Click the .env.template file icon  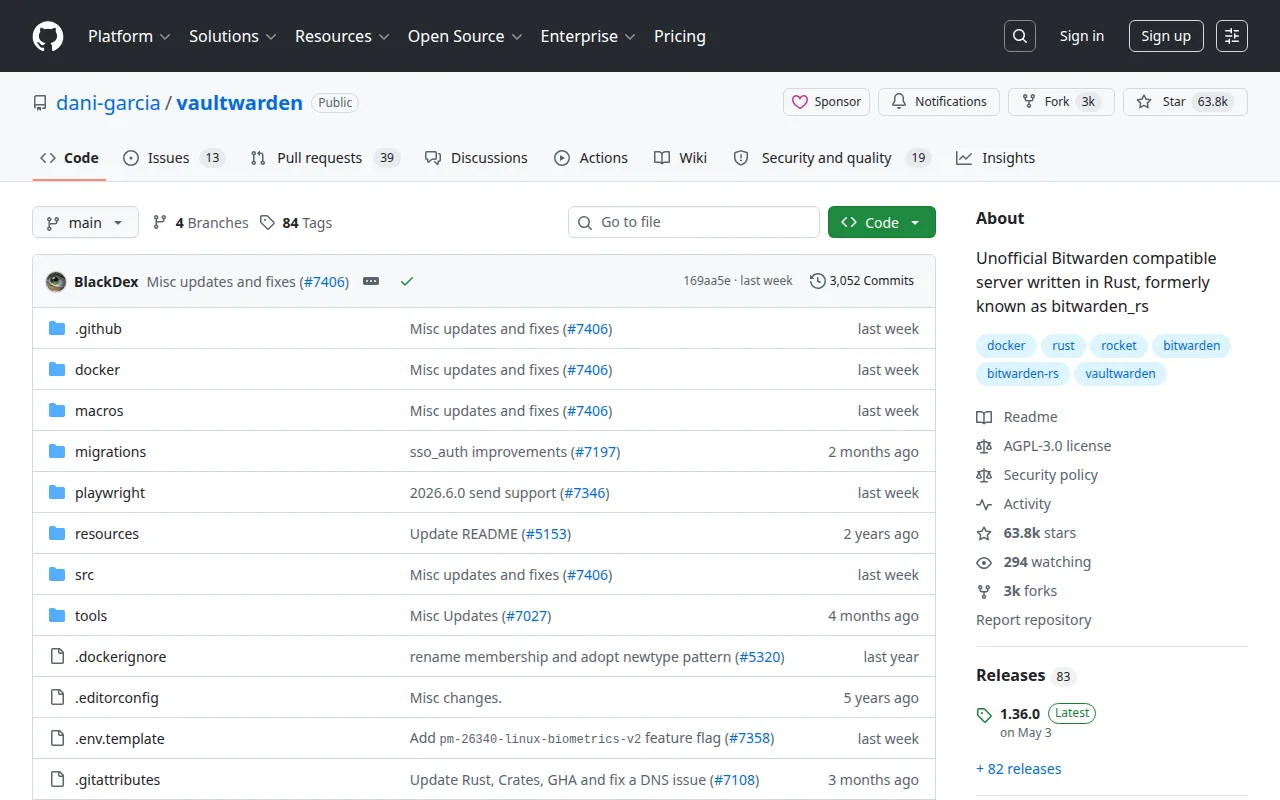click(x=57, y=739)
